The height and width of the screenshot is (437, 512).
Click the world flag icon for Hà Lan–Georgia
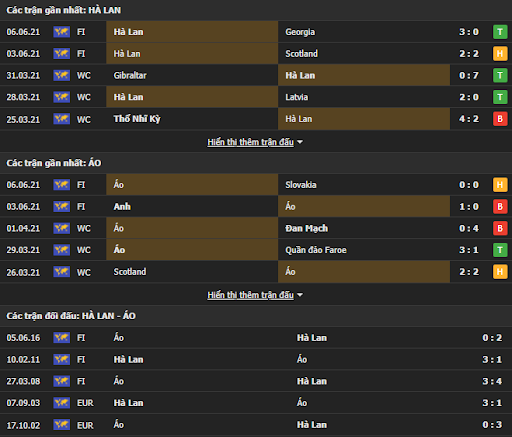pyautogui.click(x=62, y=32)
